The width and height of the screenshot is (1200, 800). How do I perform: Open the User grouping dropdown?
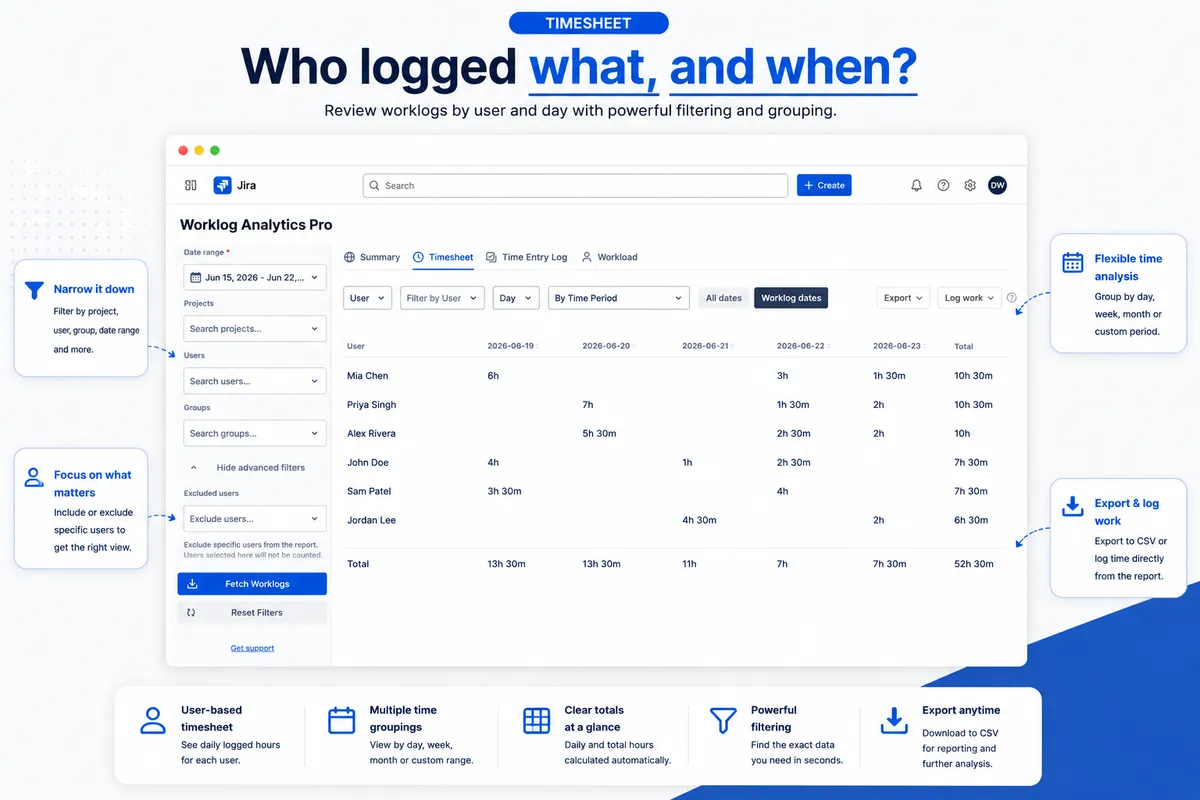click(368, 298)
